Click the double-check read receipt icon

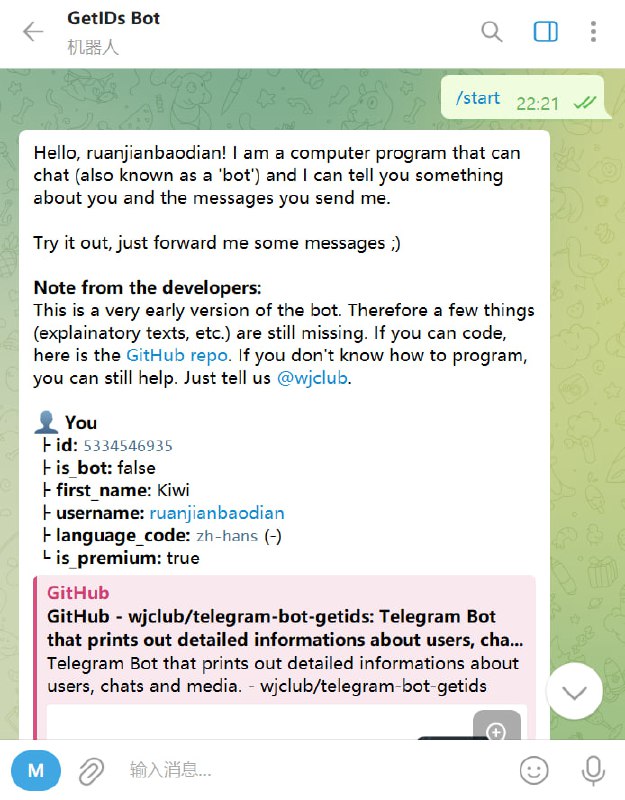584,104
